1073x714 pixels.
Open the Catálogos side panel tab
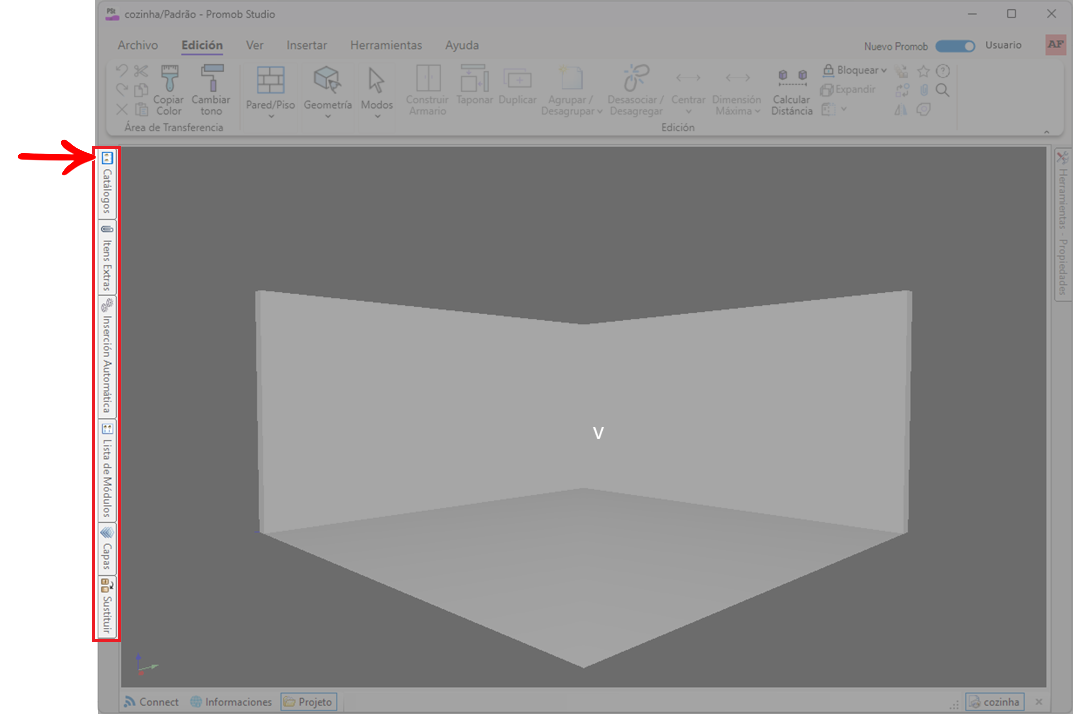pyautogui.click(x=107, y=183)
